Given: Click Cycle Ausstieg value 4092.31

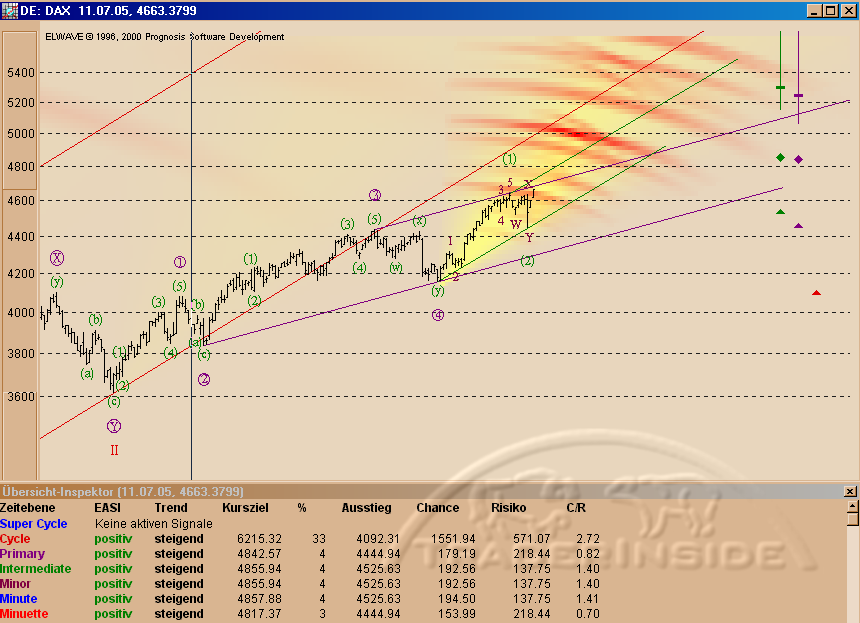Looking at the screenshot, I should (x=378, y=539).
